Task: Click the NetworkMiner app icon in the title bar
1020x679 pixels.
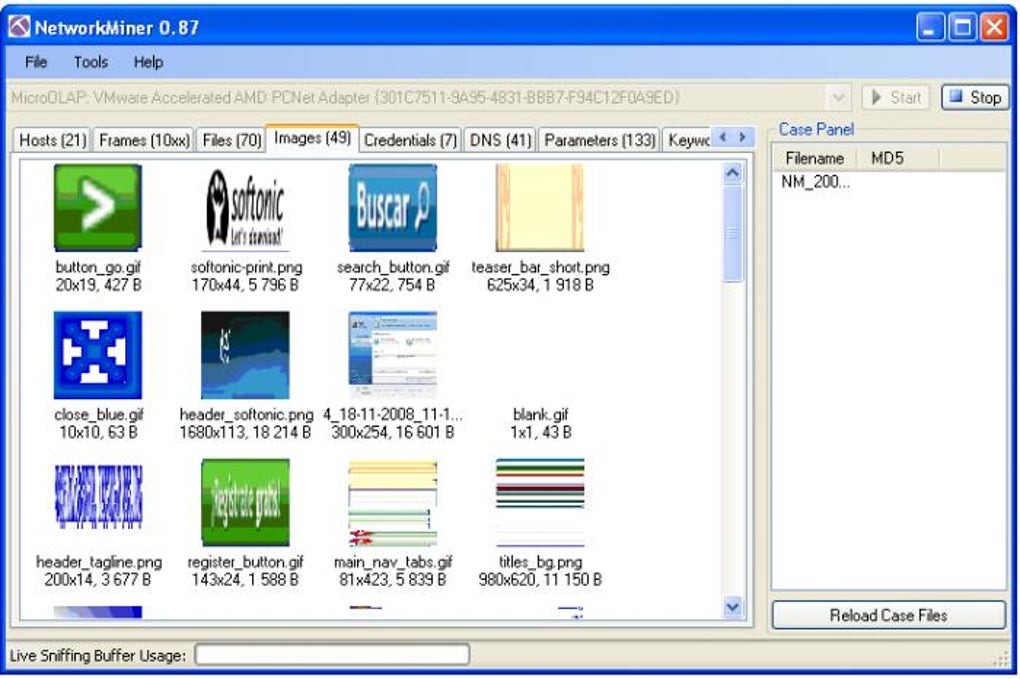Action: 19,27
